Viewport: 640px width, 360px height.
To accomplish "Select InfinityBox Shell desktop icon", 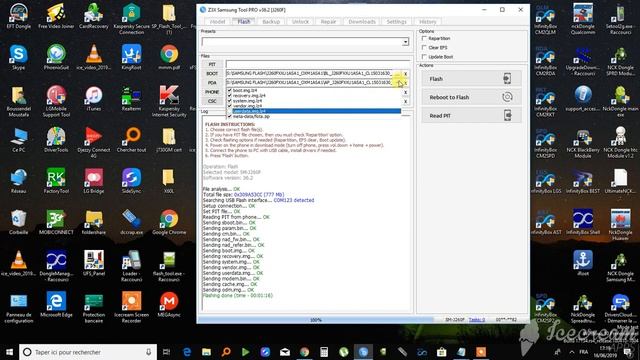I will [x=583, y=222].
